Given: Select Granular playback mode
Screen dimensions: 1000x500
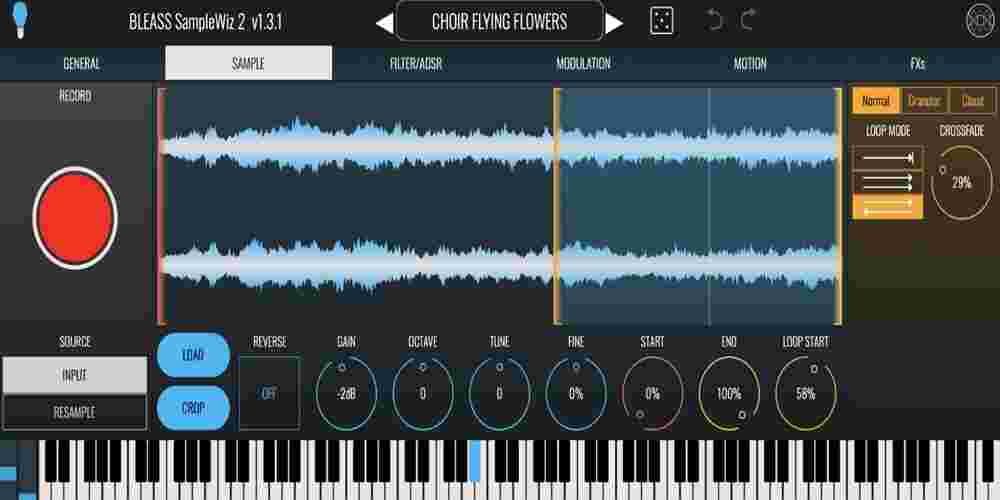Looking at the screenshot, I should (x=924, y=101).
